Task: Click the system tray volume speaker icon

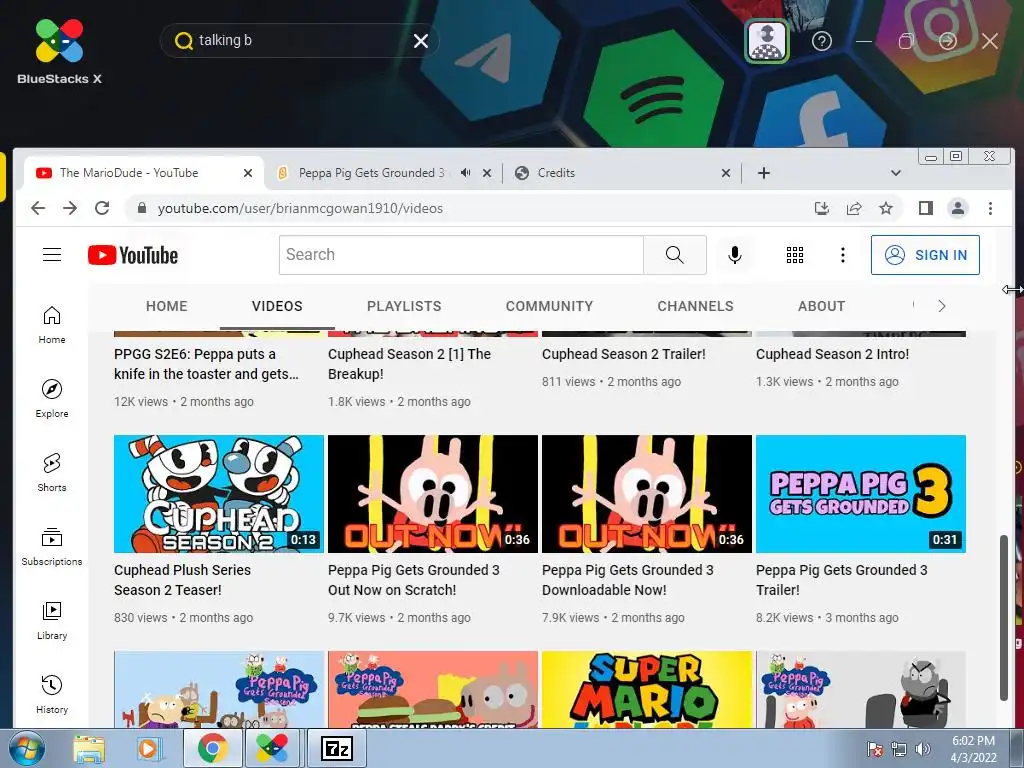Action: point(922,749)
